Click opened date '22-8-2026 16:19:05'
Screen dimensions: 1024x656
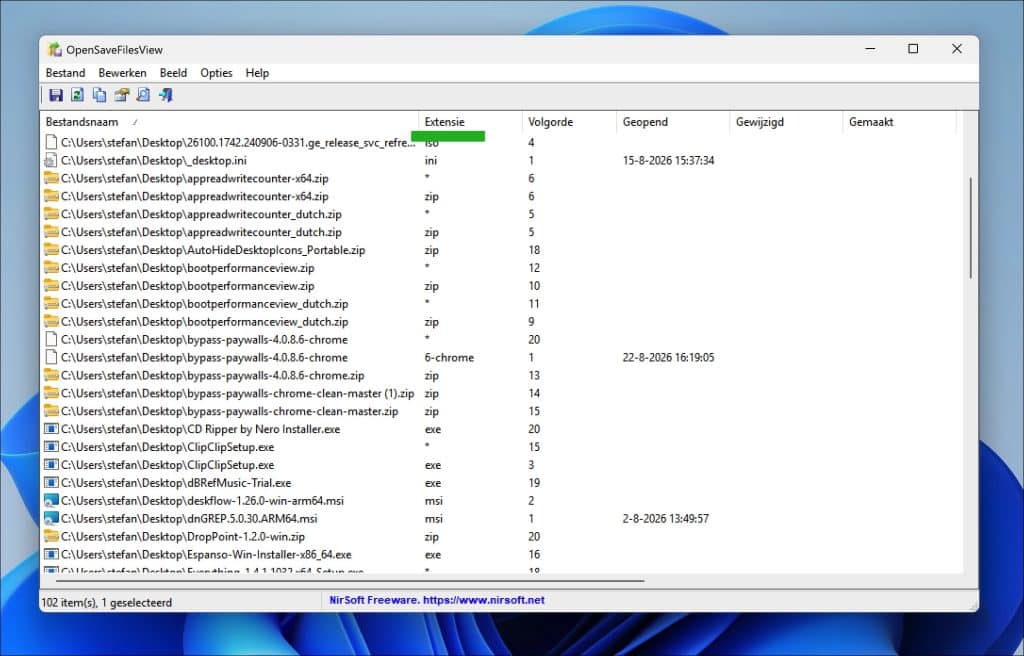tap(668, 357)
